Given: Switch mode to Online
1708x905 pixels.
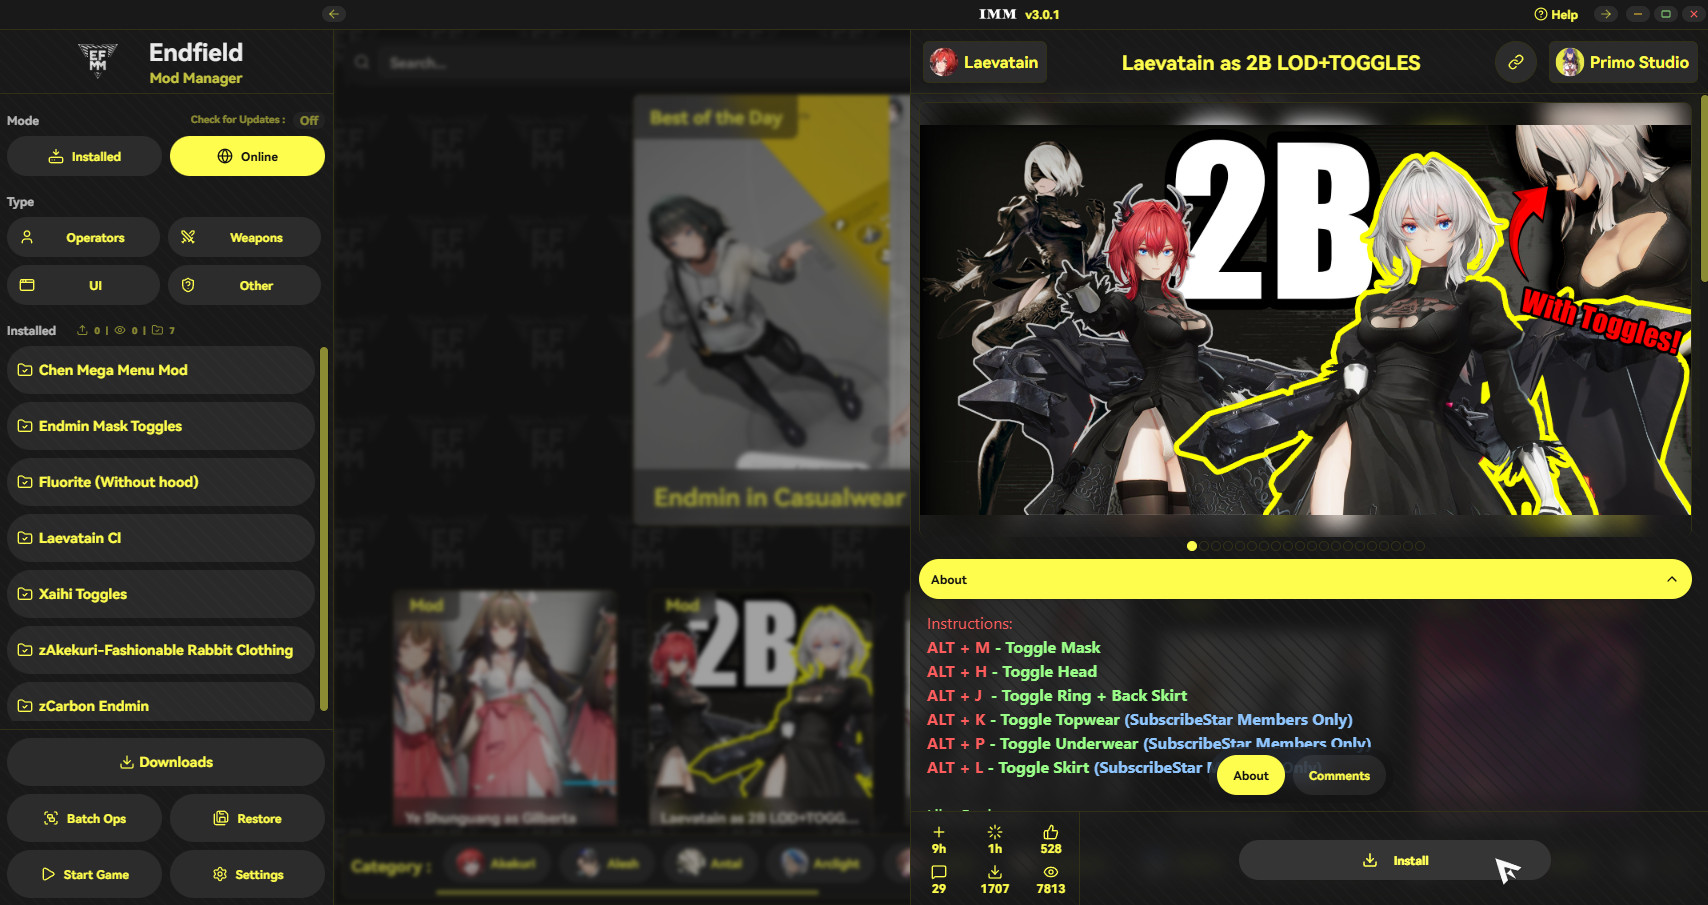Looking at the screenshot, I should 247,156.
